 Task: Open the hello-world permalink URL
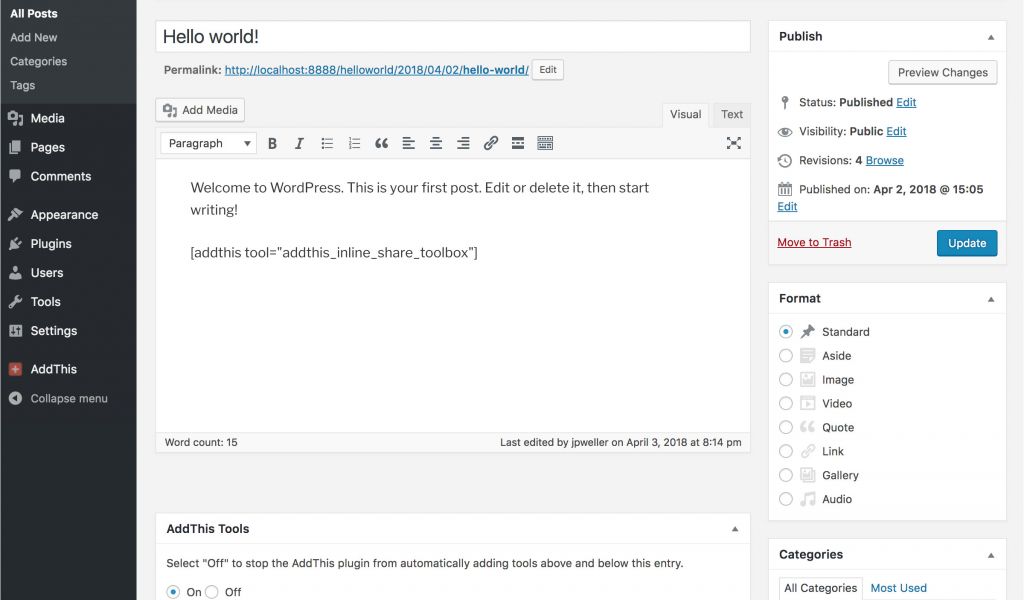[377, 70]
